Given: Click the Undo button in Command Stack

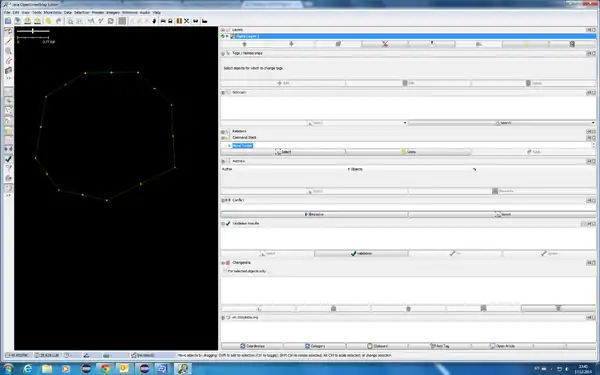Looking at the screenshot, I should click(x=408, y=152).
